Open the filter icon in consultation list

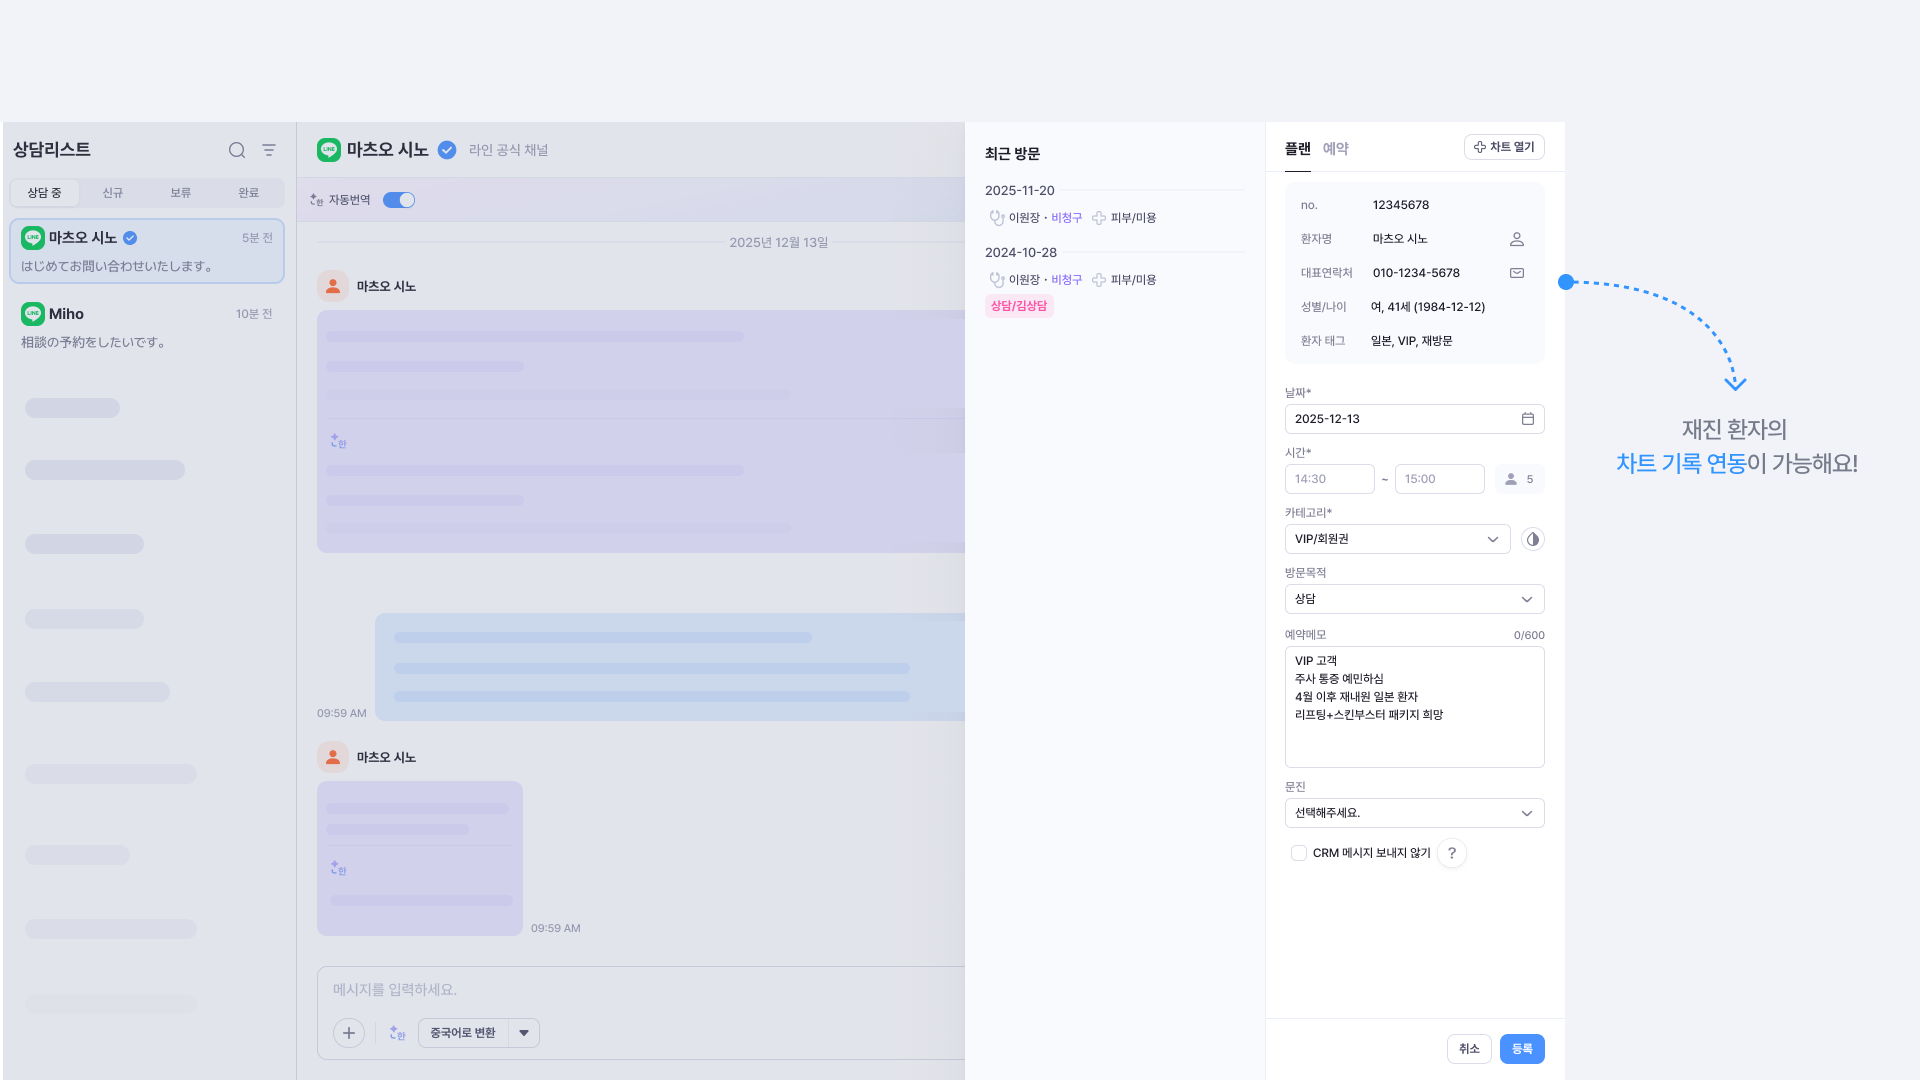(x=269, y=150)
